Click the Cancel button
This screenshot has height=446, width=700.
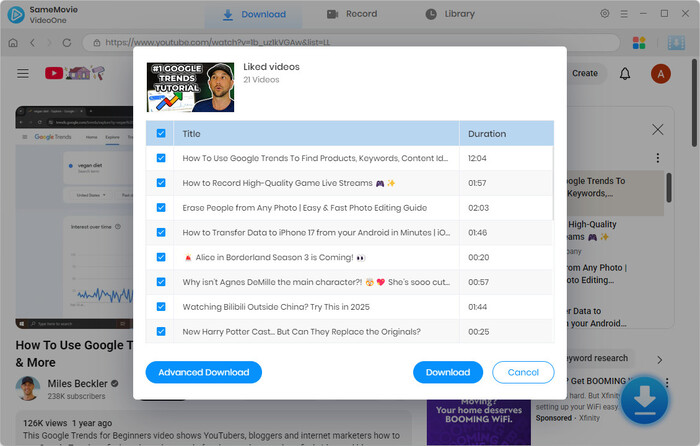click(523, 372)
